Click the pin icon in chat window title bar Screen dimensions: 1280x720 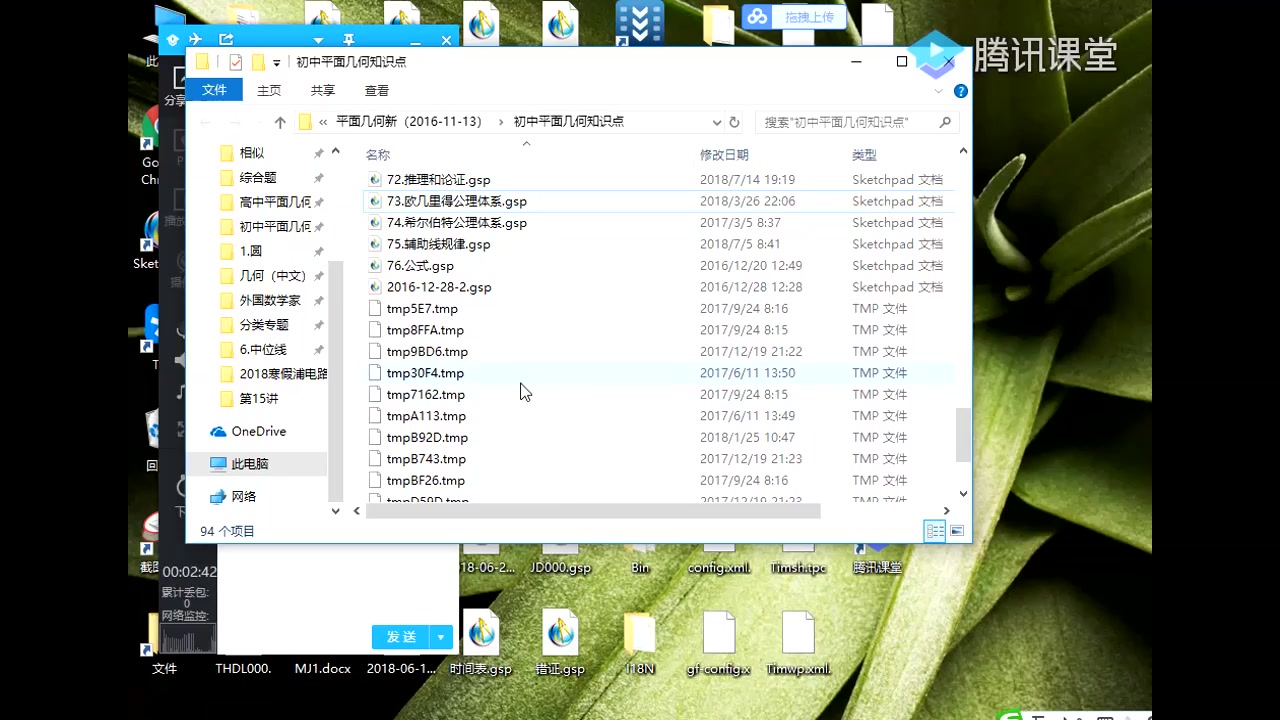coord(349,40)
